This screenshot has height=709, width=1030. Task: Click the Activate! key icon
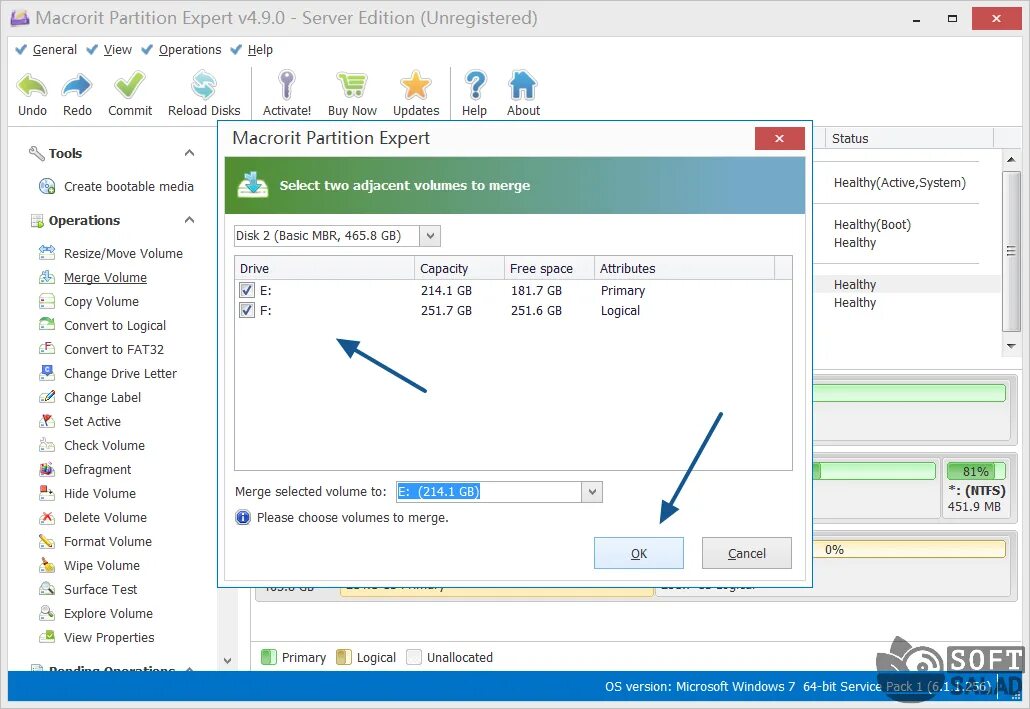point(286,85)
